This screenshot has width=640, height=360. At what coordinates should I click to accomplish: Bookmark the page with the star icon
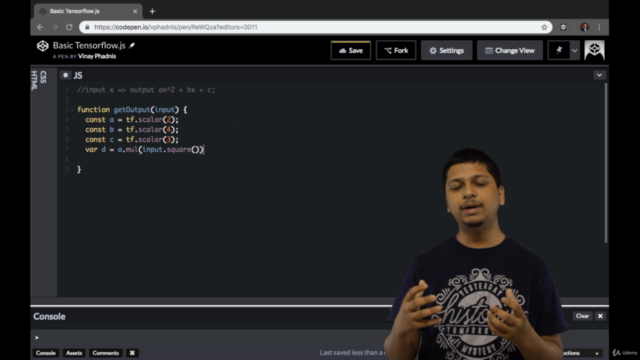[x=544, y=27]
